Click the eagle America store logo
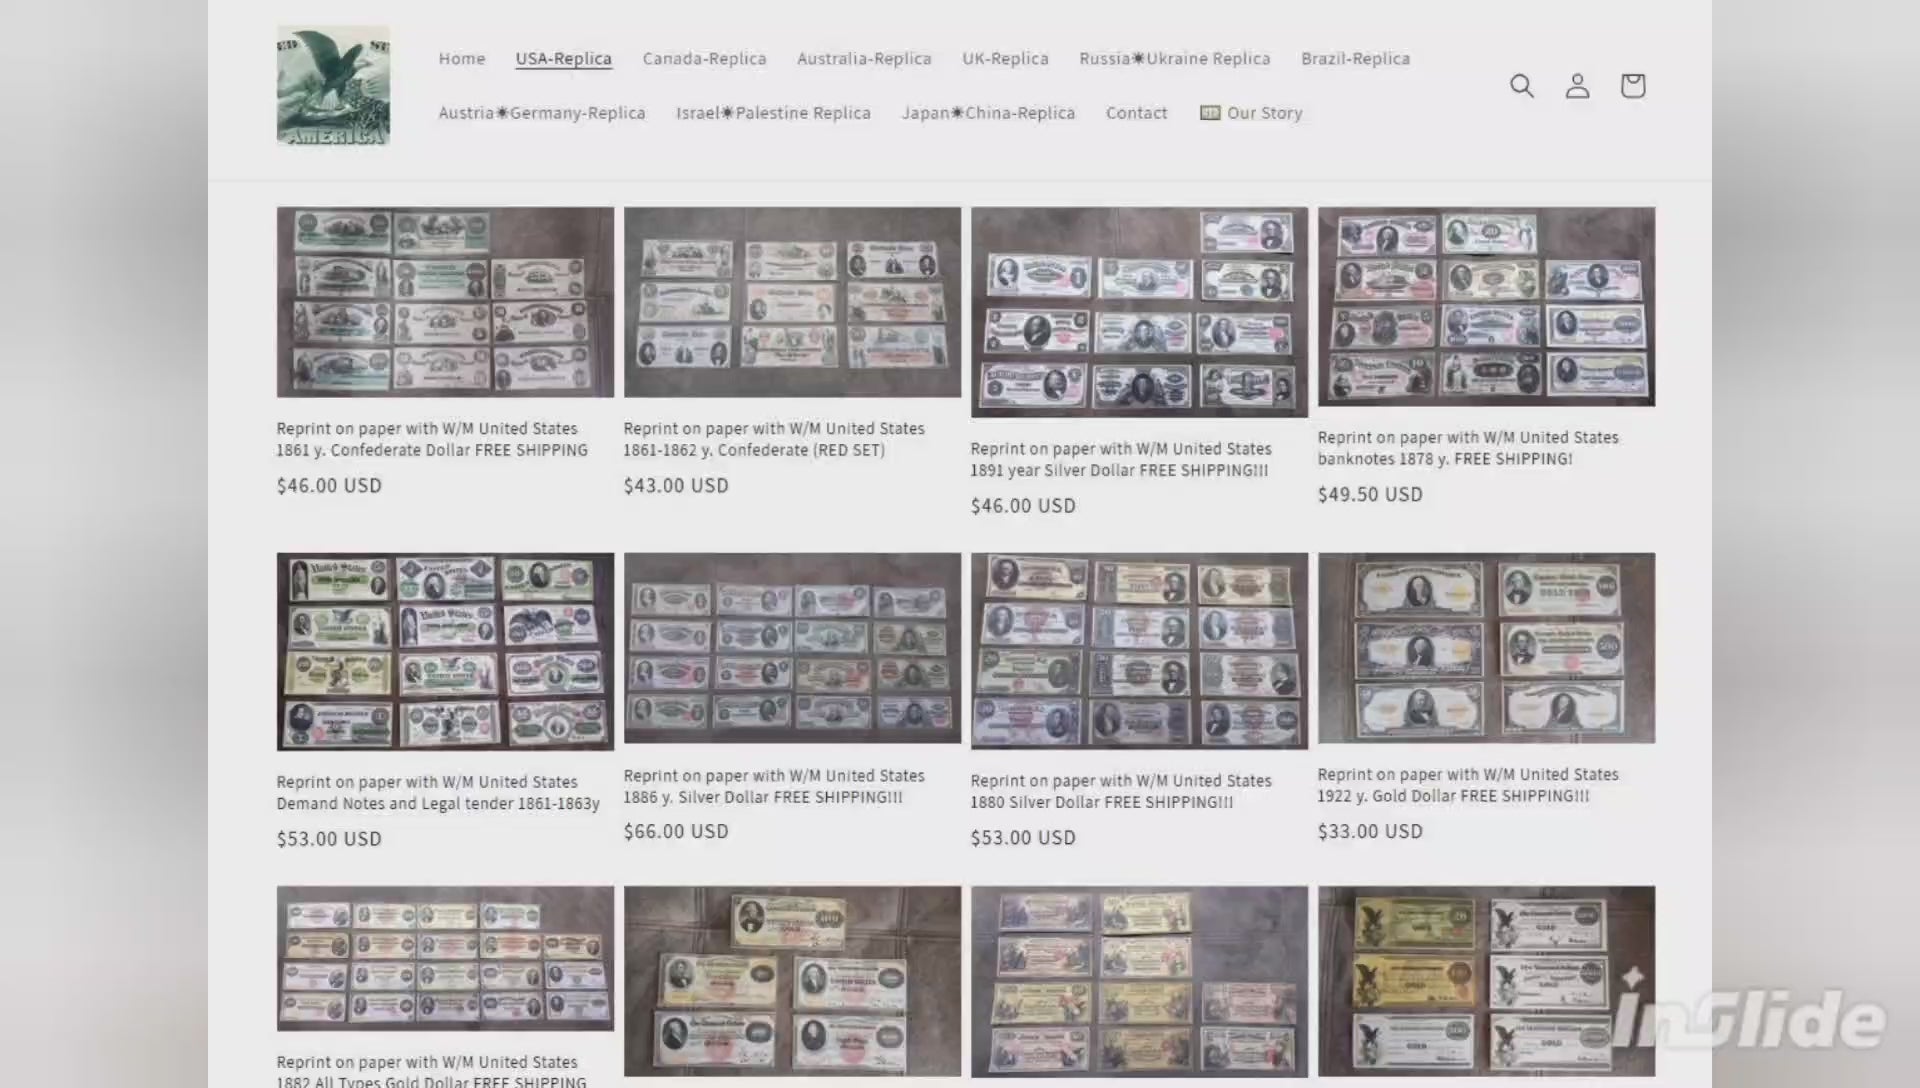1920x1088 pixels. [333, 86]
